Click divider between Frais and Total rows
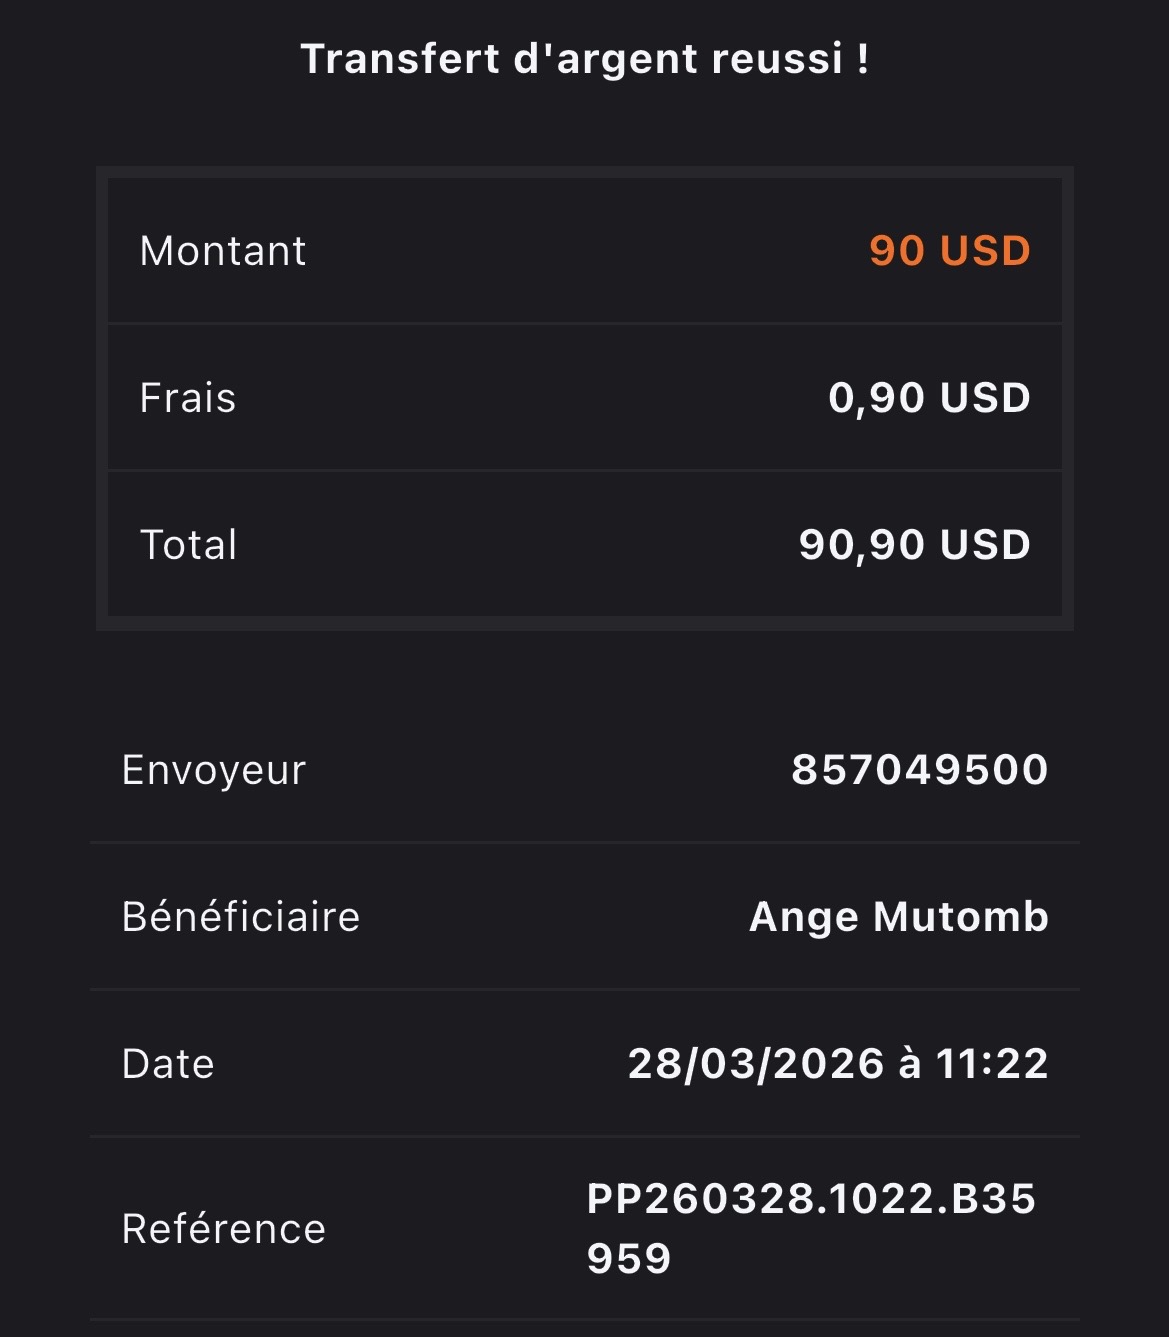The height and width of the screenshot is (1337, 1169). point(585,470)
